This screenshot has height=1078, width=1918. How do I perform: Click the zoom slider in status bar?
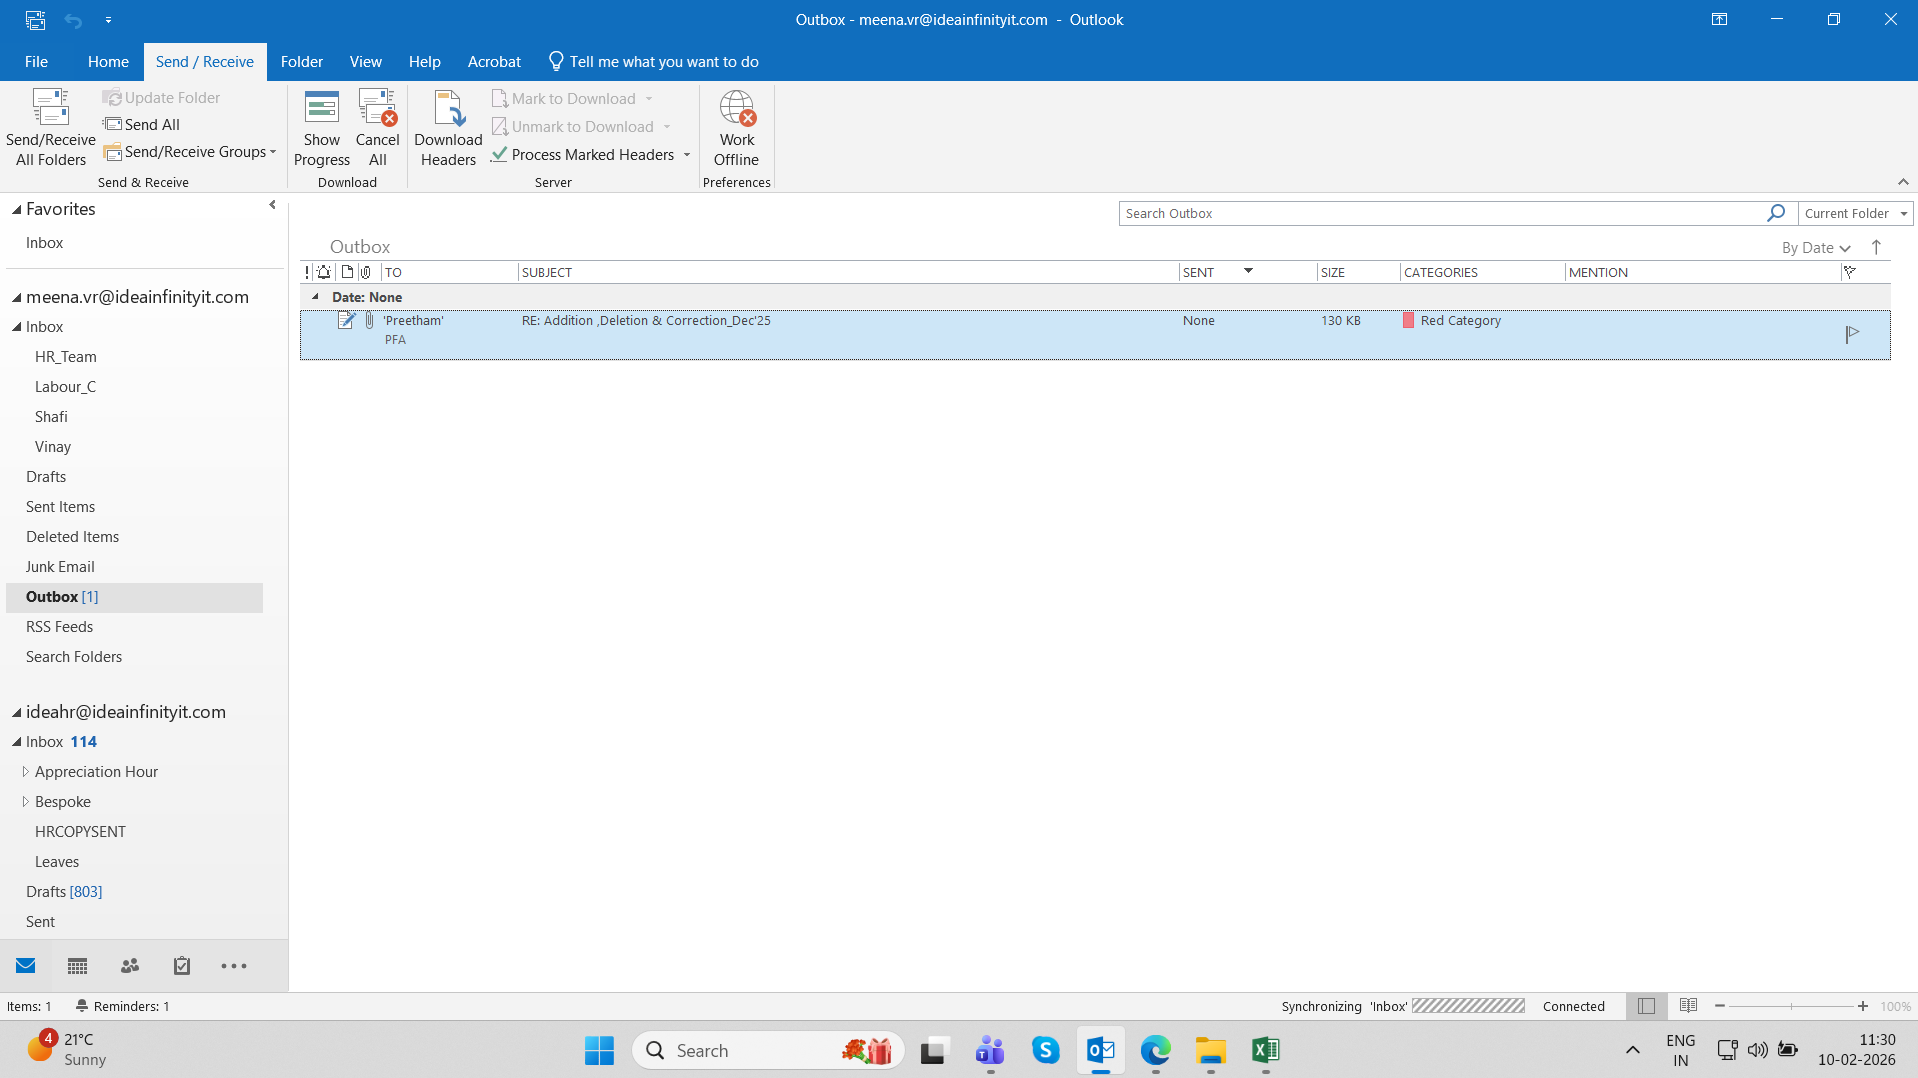[1791, 1006]
